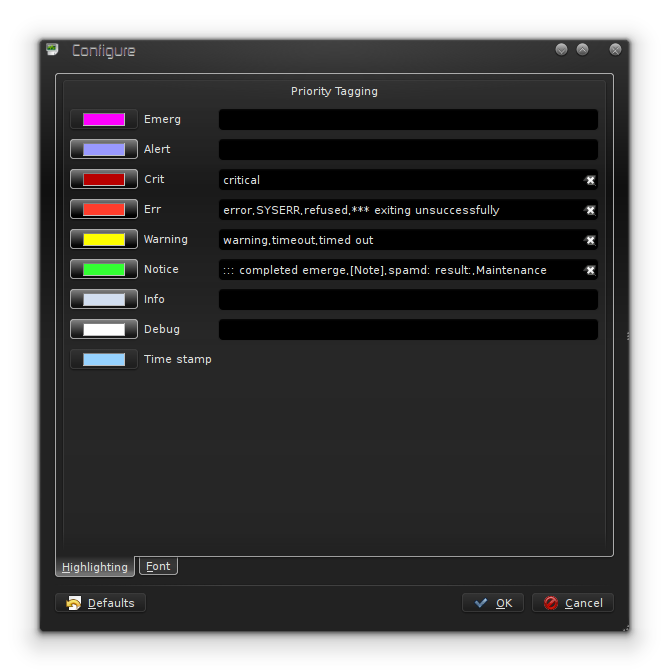Switch to the Font tab
This screenshot has height=671, width=669.
(158, 566)
